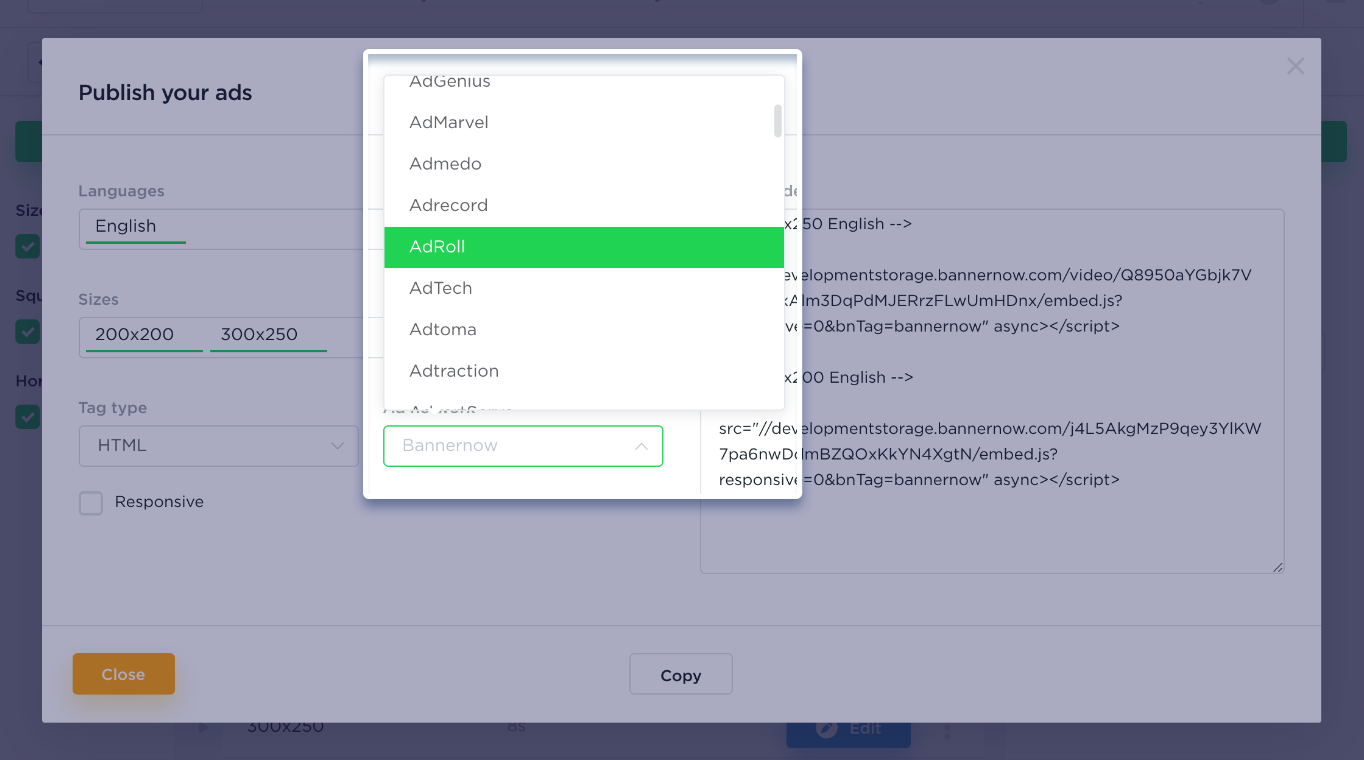Image resolution: width=1364 pixels, height=760 pixels.
Task: Select AdGenius at the top of list
Action: 583,85
